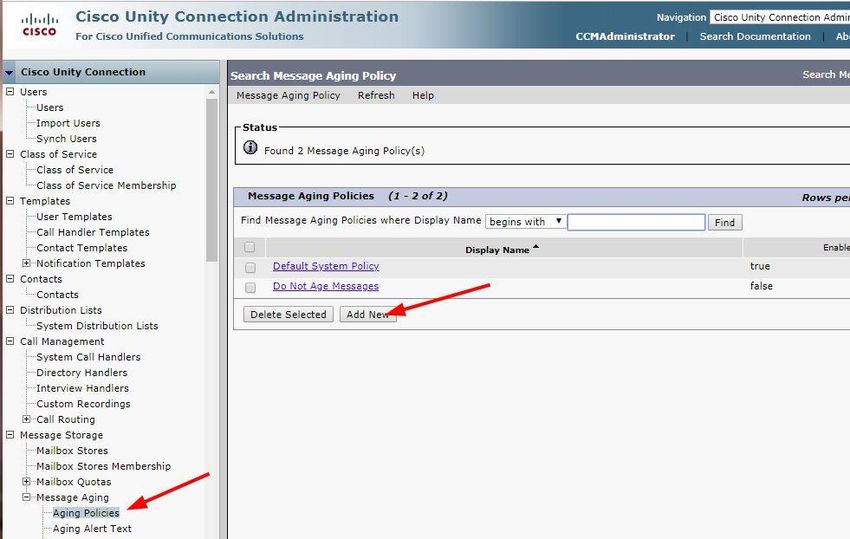Collapse the Message Aging node
This screenshot has width=850, height=539.
[26, 497]
